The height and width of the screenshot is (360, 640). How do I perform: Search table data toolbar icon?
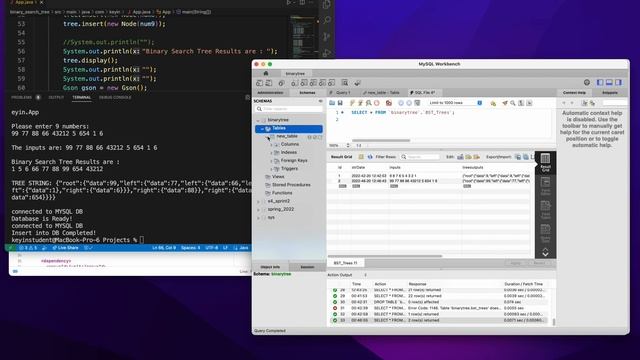[345, 83]
